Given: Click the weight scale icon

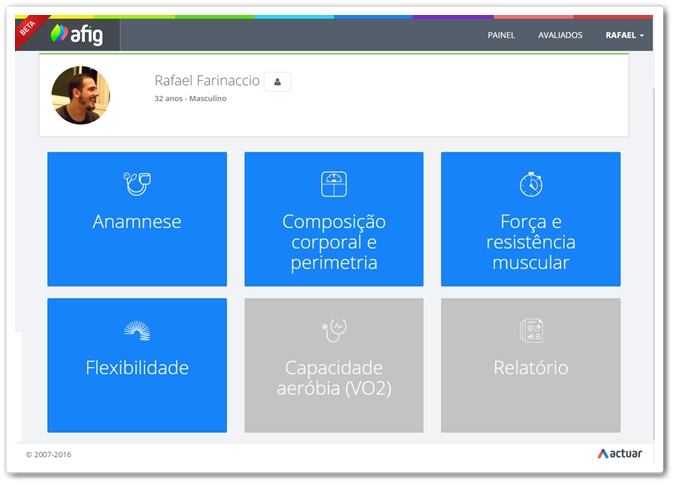Looking at the screenshot, I should [x=334, y=184].
